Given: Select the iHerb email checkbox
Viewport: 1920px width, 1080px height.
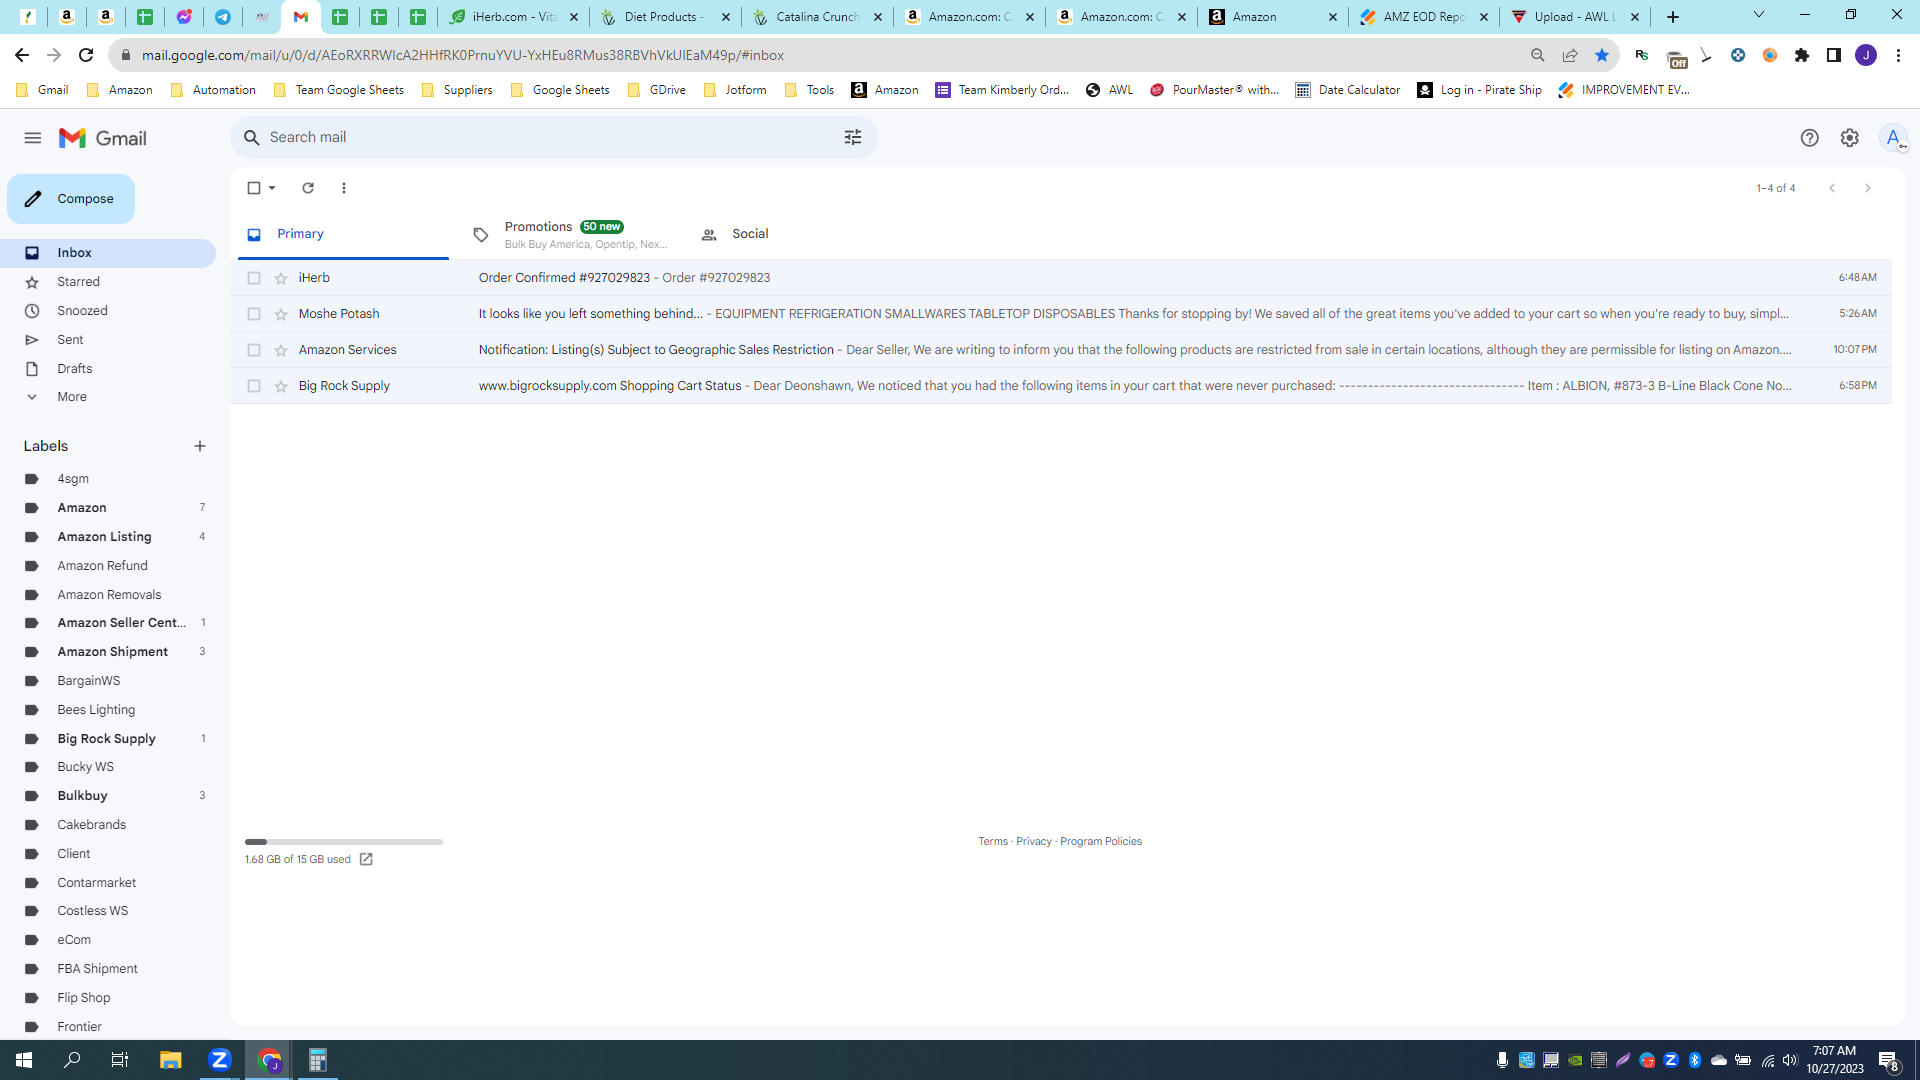Looking at the screenshot, I should tap(254, 278).
